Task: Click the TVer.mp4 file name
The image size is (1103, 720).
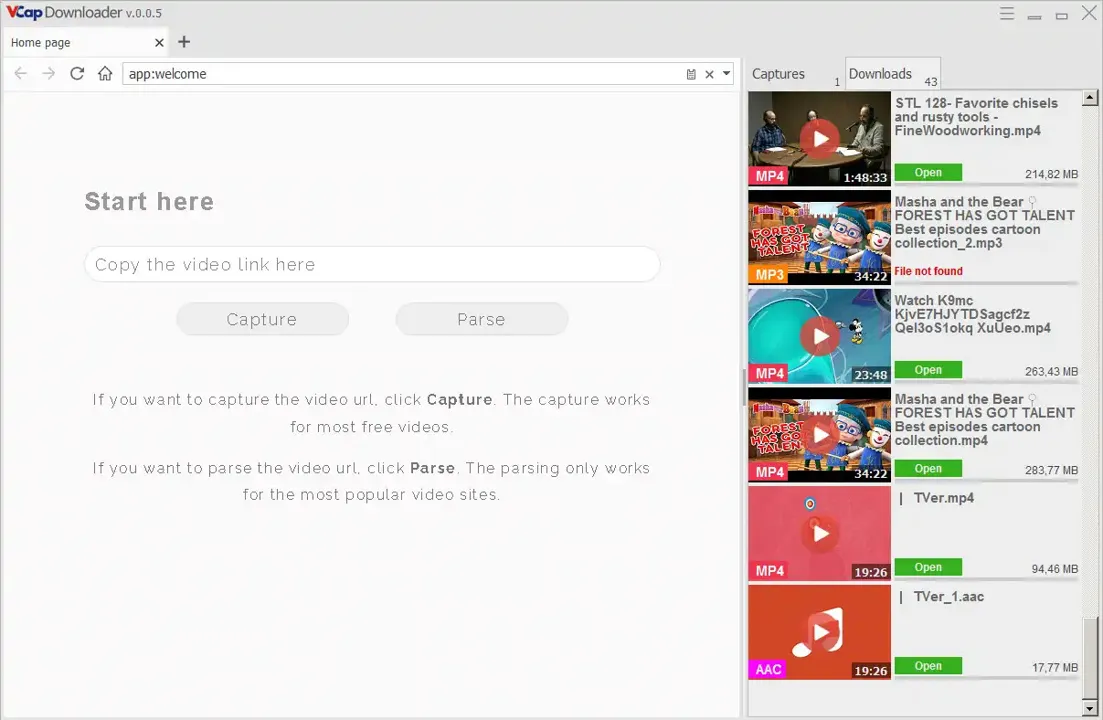Action: pyautogui.click(x=943, y=498)
